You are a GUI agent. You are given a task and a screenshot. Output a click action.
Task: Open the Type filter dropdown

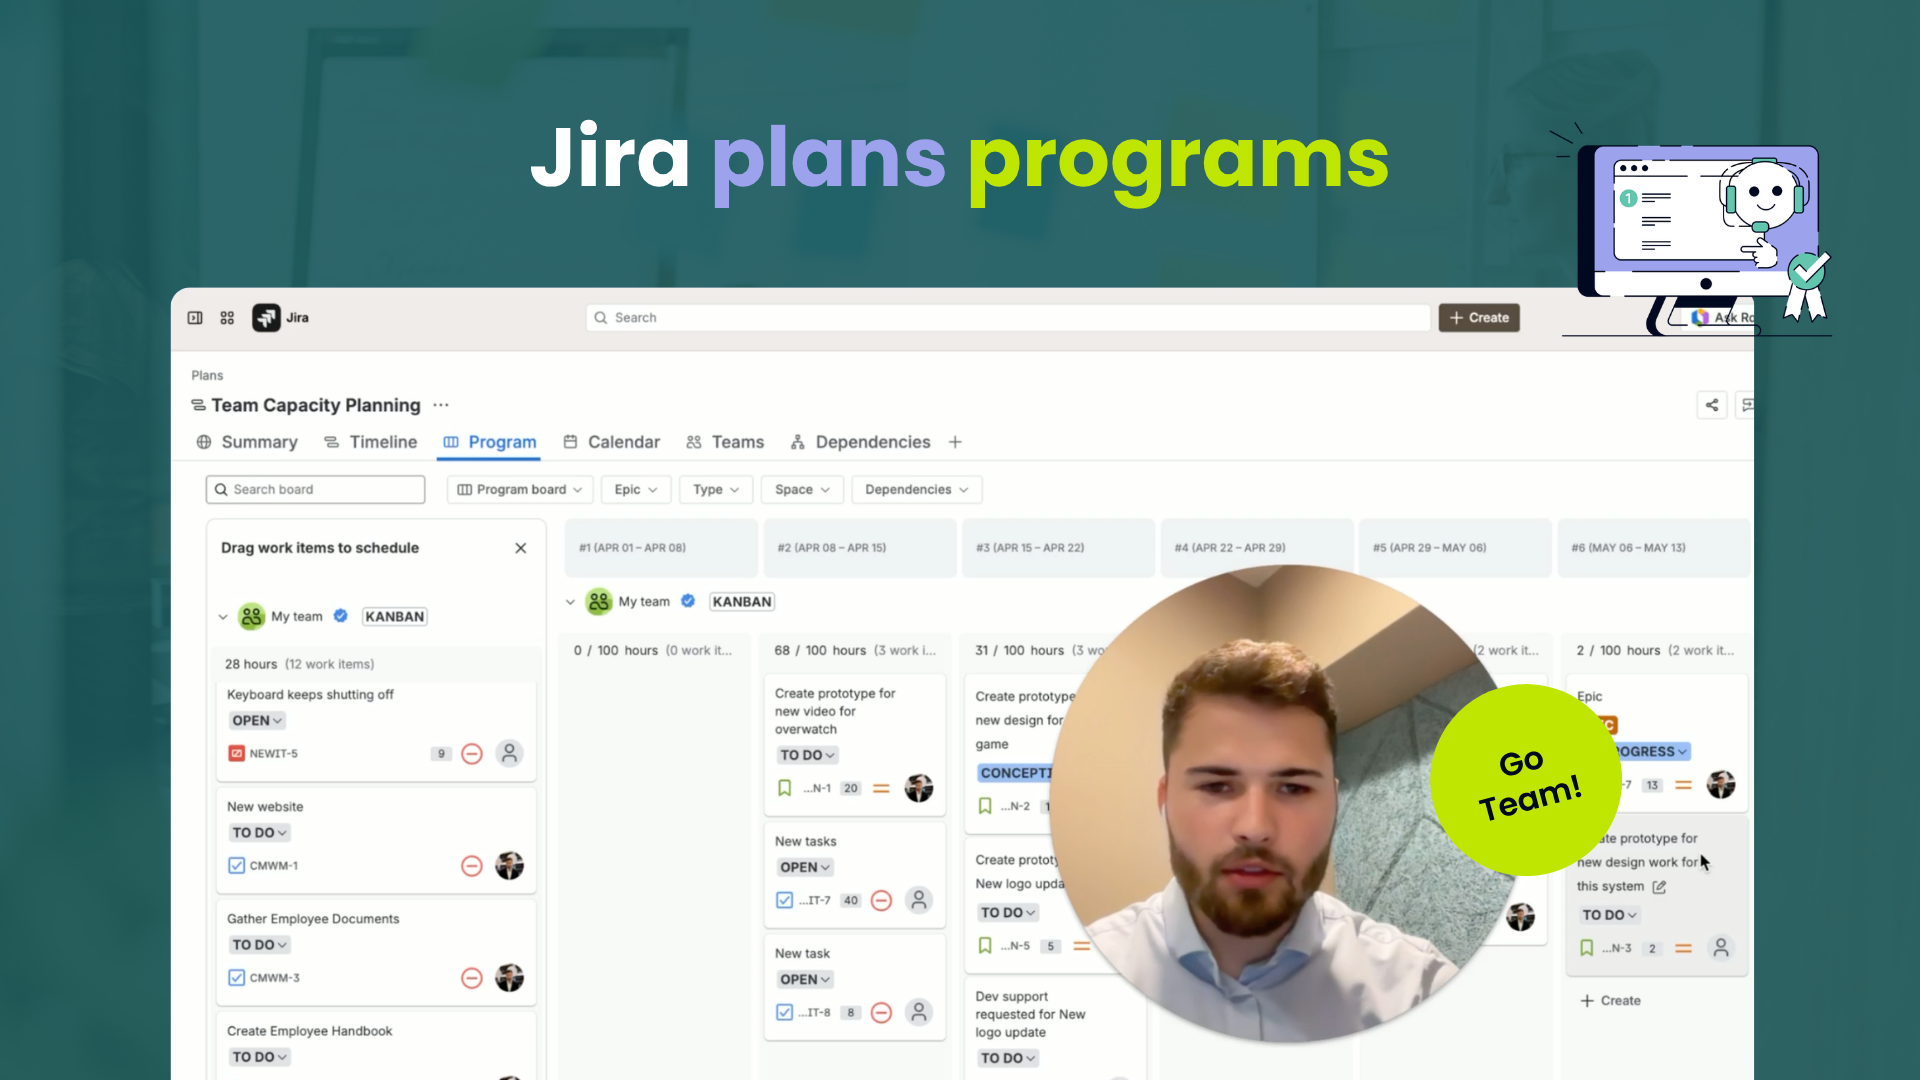tap(716, 489)
